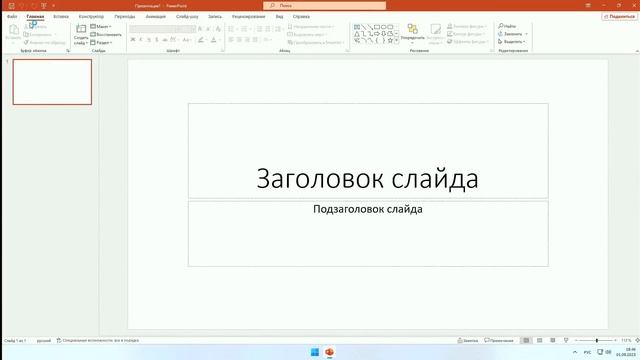Viewport: 640px width, 360px height.
Task: Switch to the Вставка tab
Action: pyautogui.click(x=61, y=17)
